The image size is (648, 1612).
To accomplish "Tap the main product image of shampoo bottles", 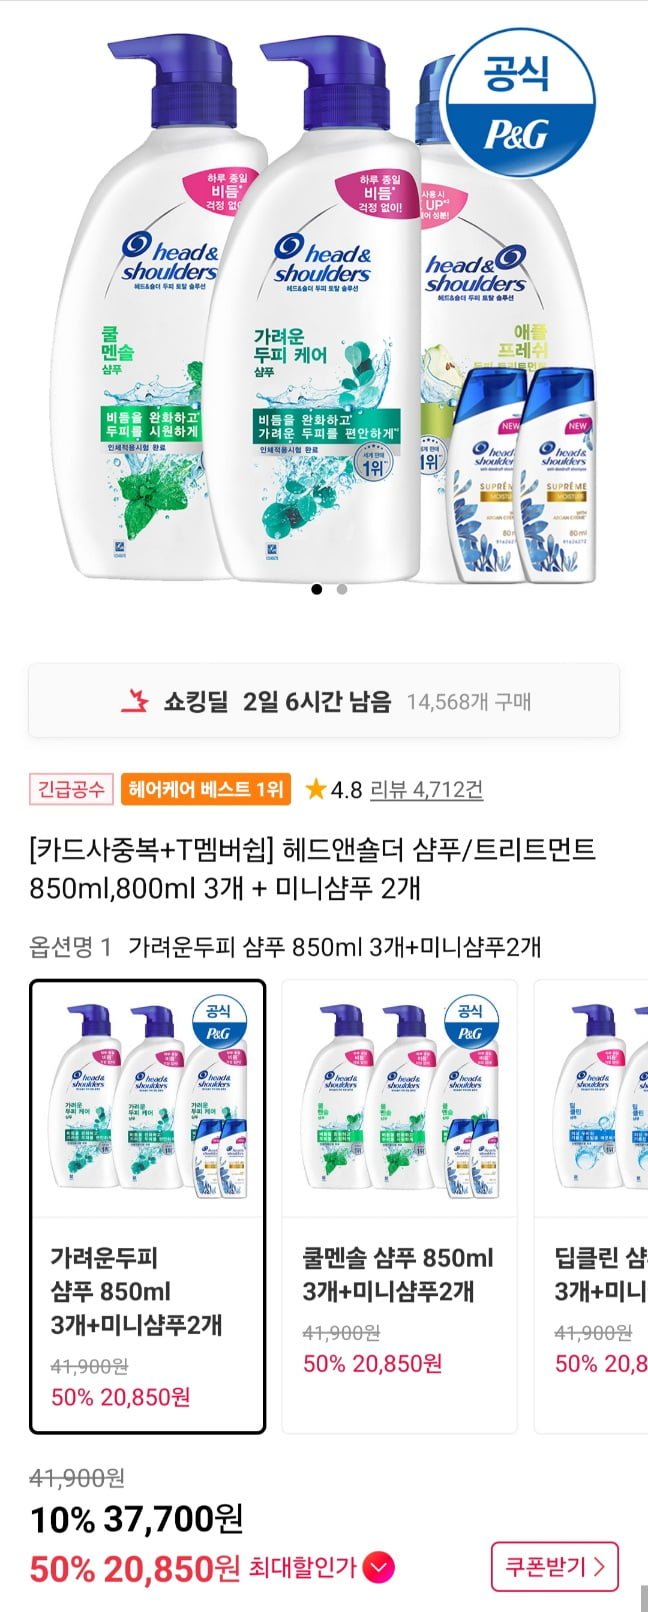I will coord(324,305).
